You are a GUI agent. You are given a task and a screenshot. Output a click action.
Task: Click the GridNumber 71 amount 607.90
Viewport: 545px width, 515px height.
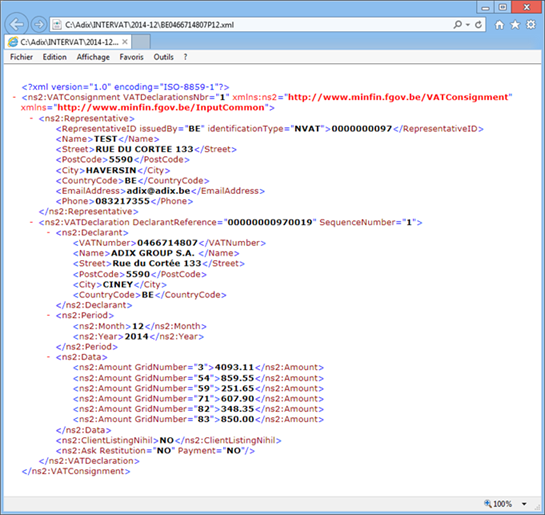(x=237, y=399)
